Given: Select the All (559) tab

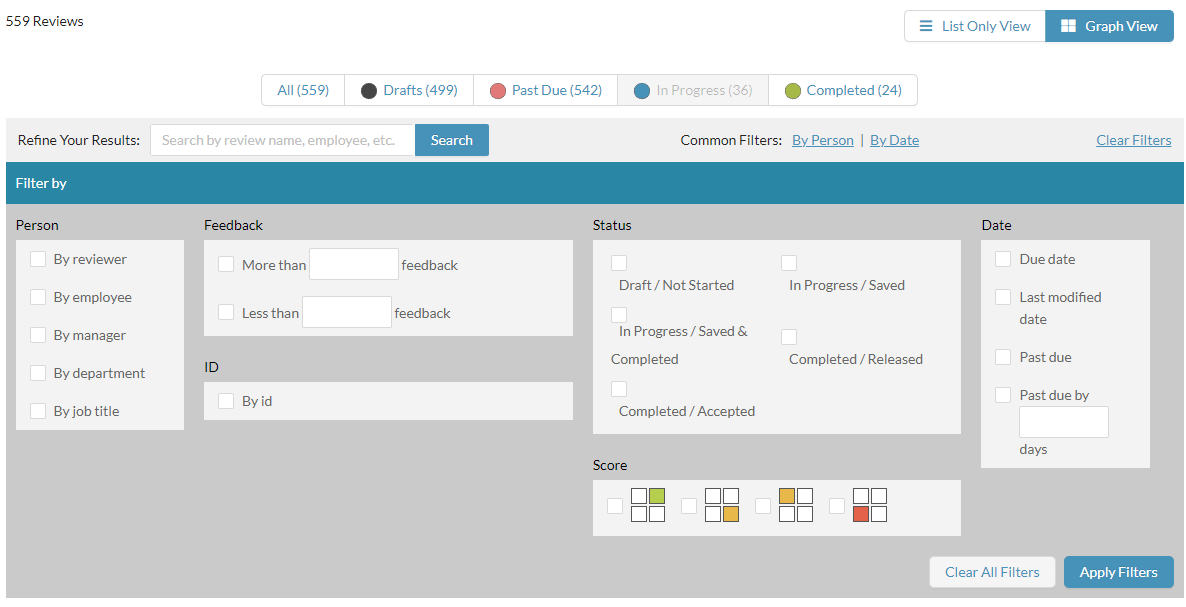Looking at the screenshot, I should click(303, 90).
